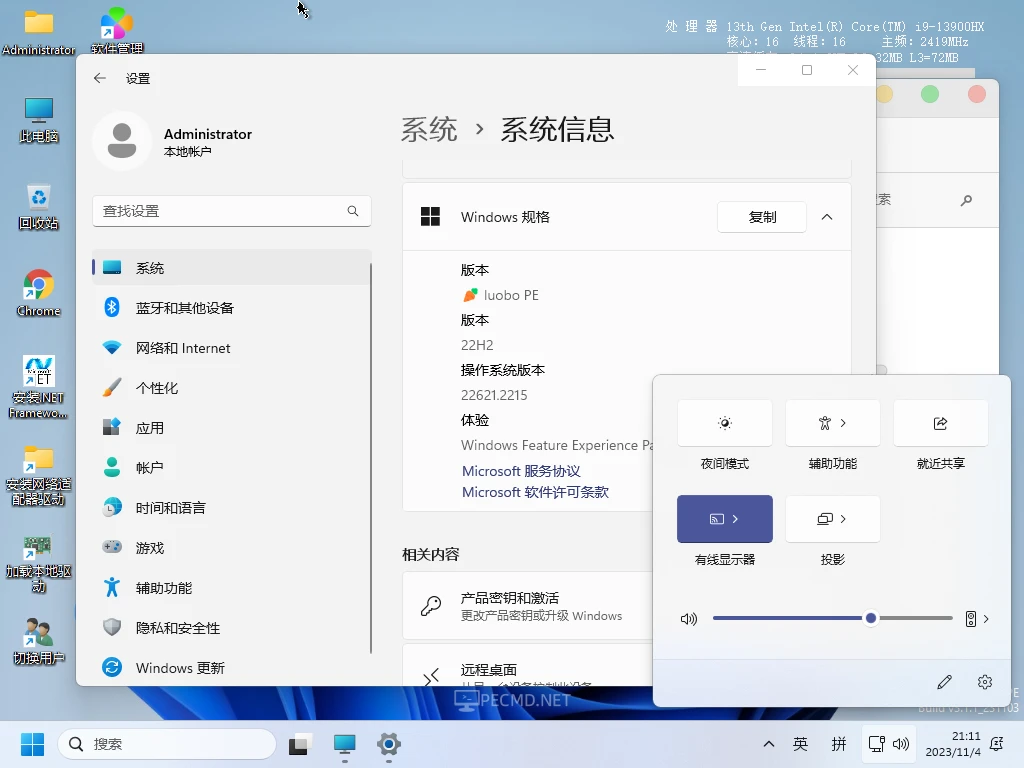
Task: Open 安装网络适配器驱动 shortcut
Action: coord(39,475)
